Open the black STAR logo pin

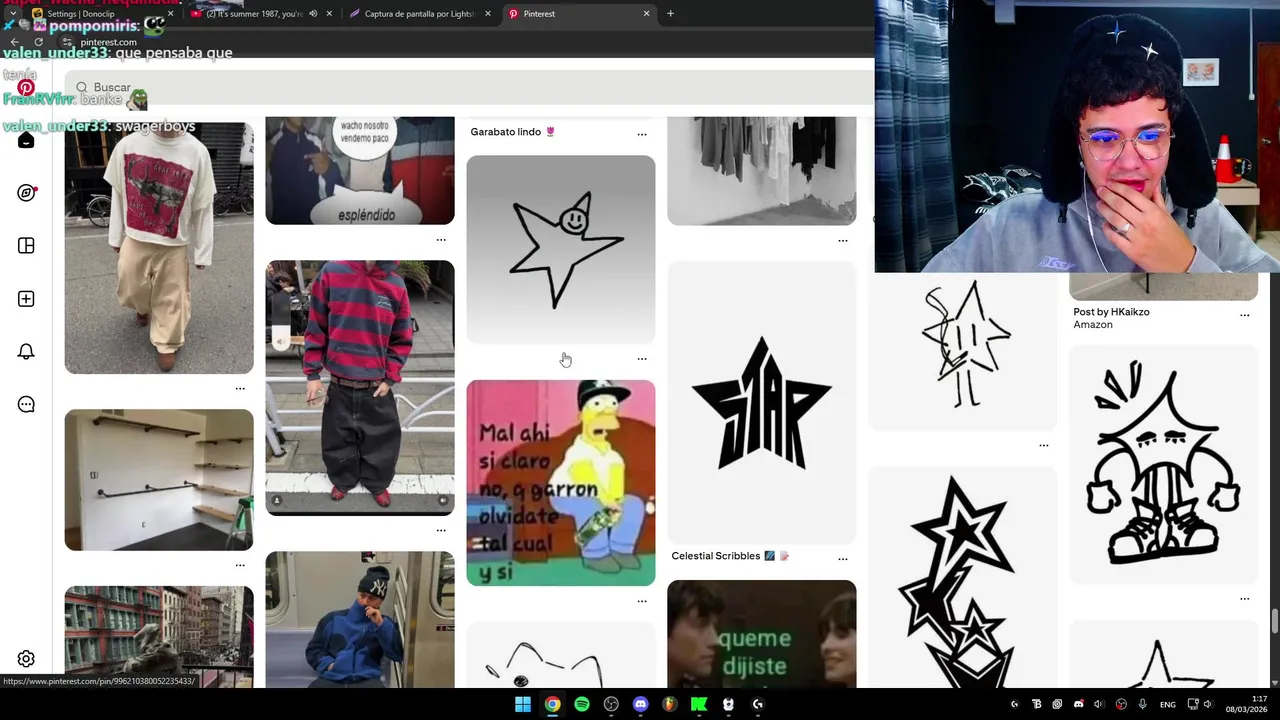coord(762,402)
